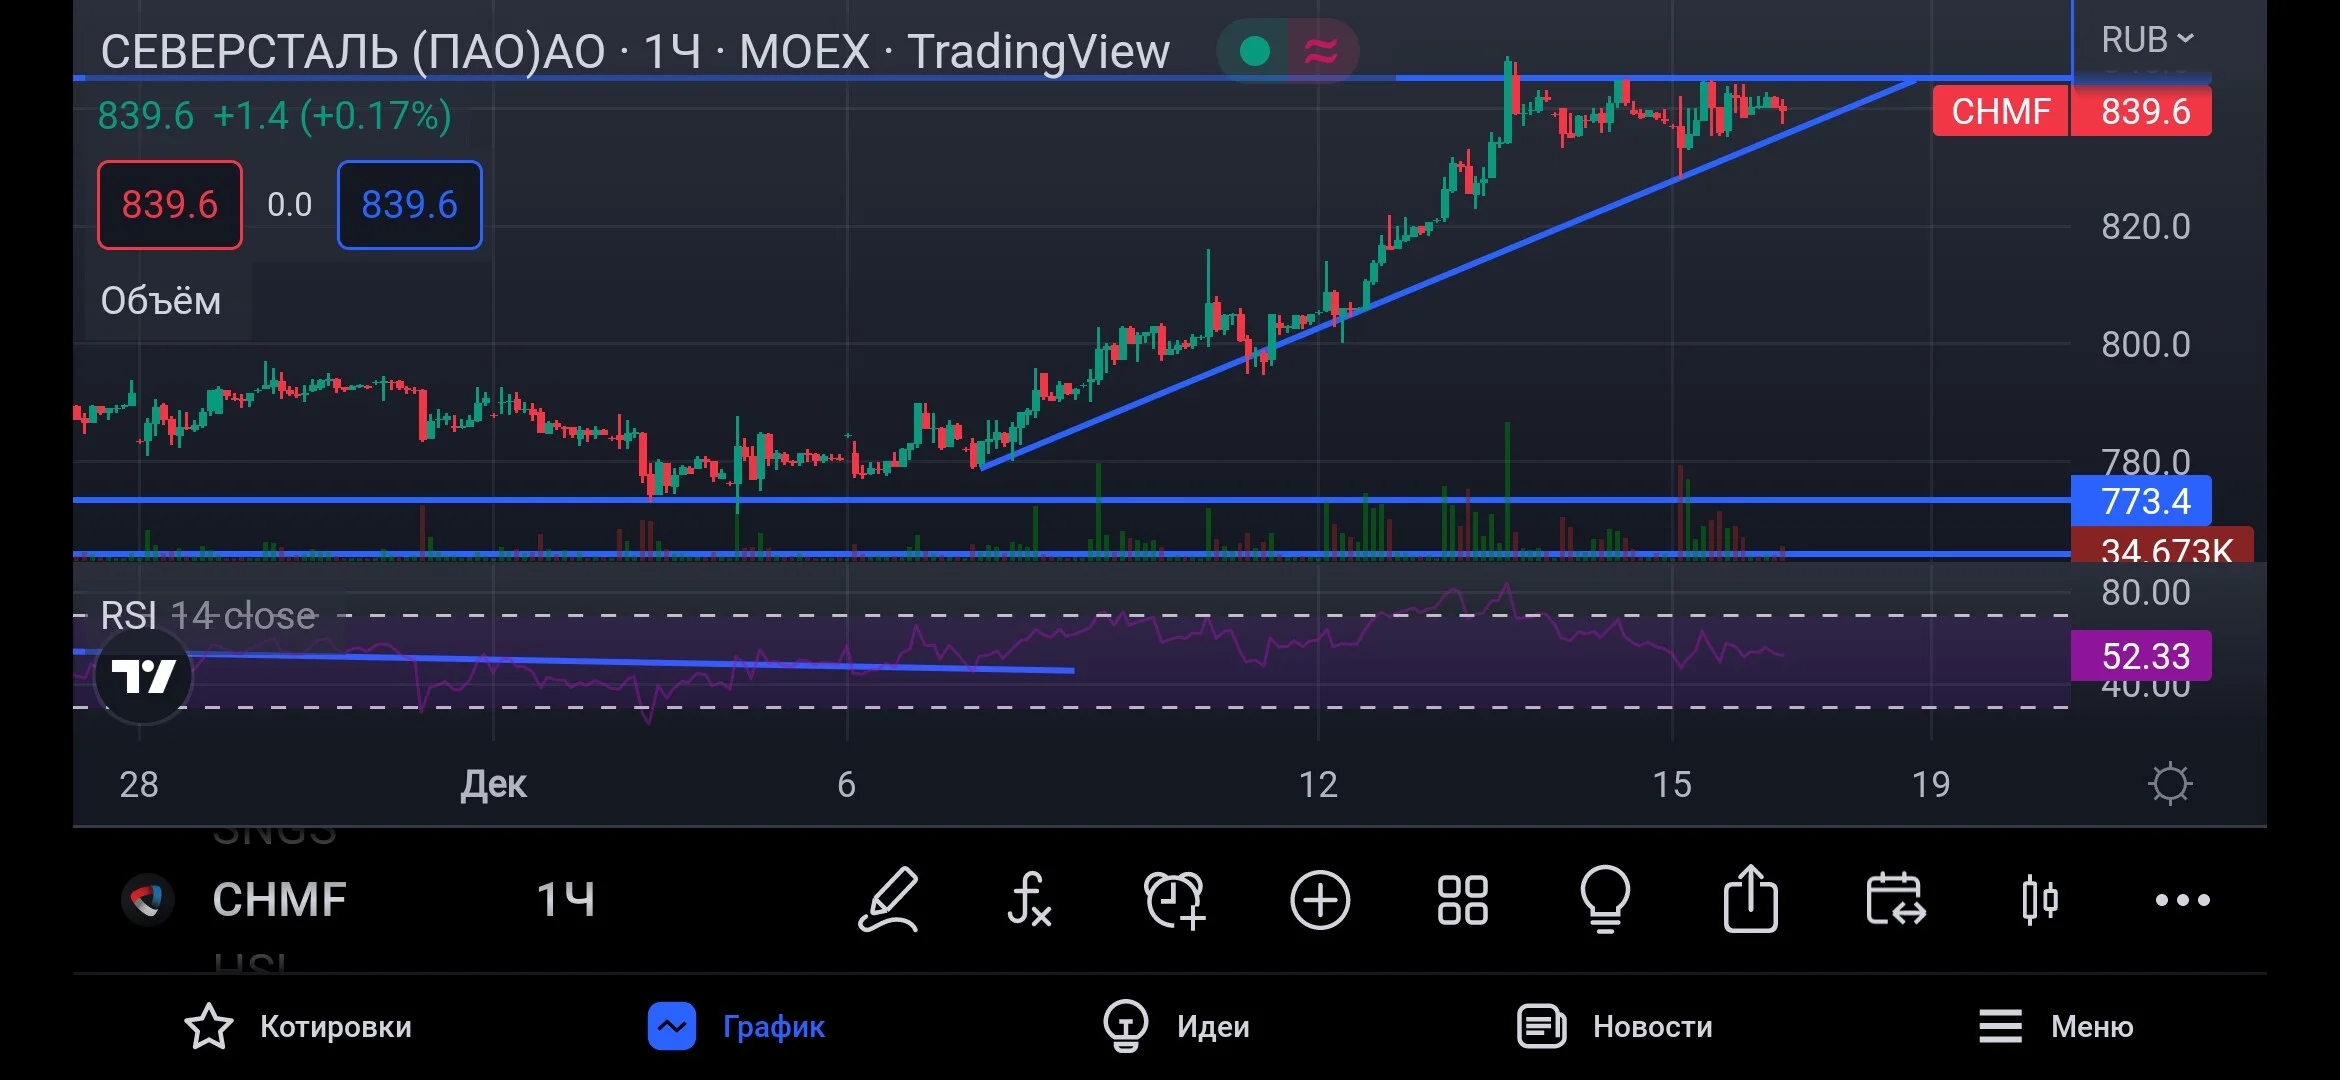Viewport: 2340px width, 1080px height.
Task: Share the chart via share icon
Action: coord(1750,898)
